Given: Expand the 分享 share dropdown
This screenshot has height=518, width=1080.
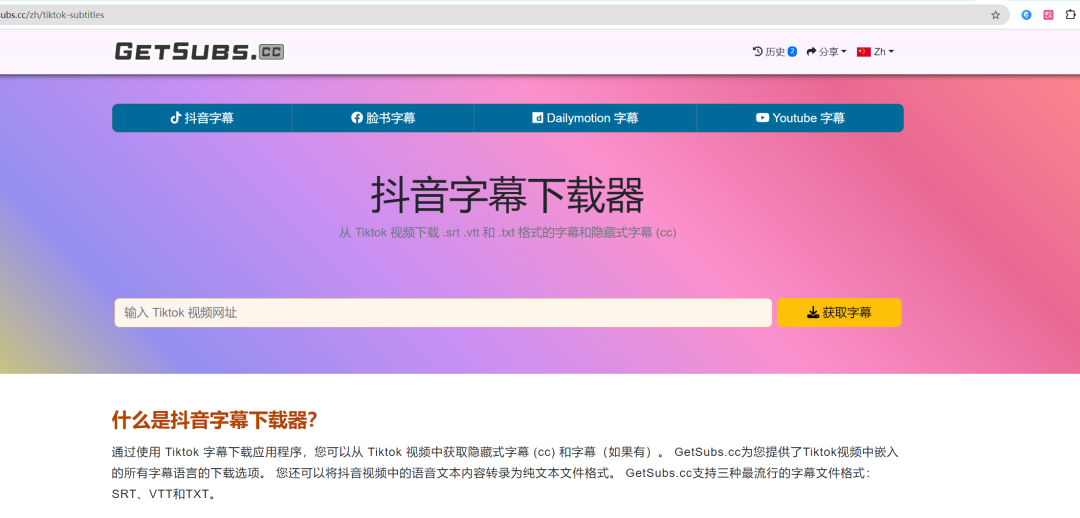Looking at the screenshot, I should point(827,51).
